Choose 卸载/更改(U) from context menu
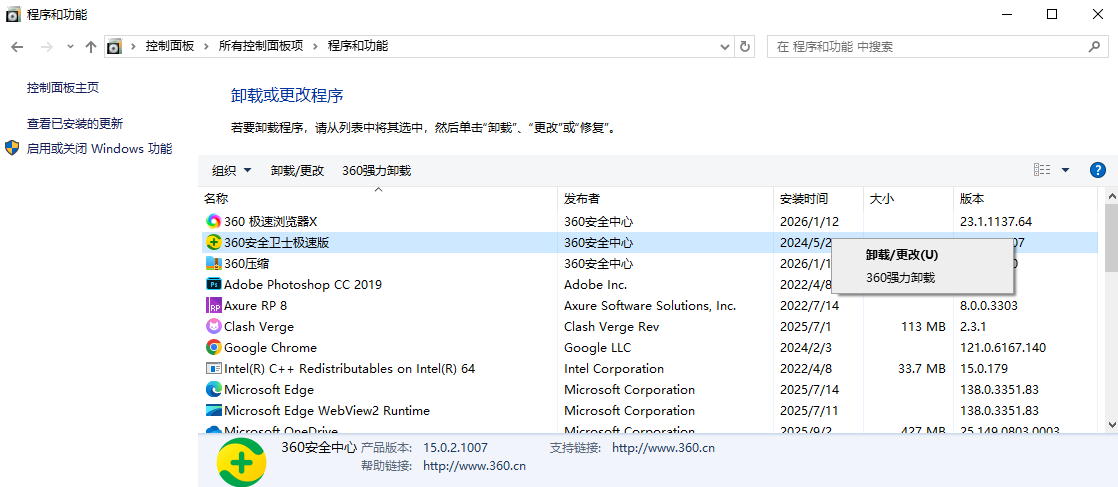The height and width of the screenshot is (487, 1118). tap(901, 255)
